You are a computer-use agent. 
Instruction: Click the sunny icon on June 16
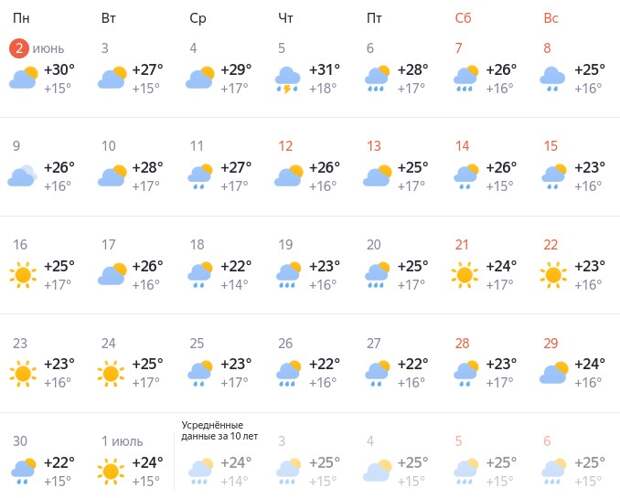(23, 275)
